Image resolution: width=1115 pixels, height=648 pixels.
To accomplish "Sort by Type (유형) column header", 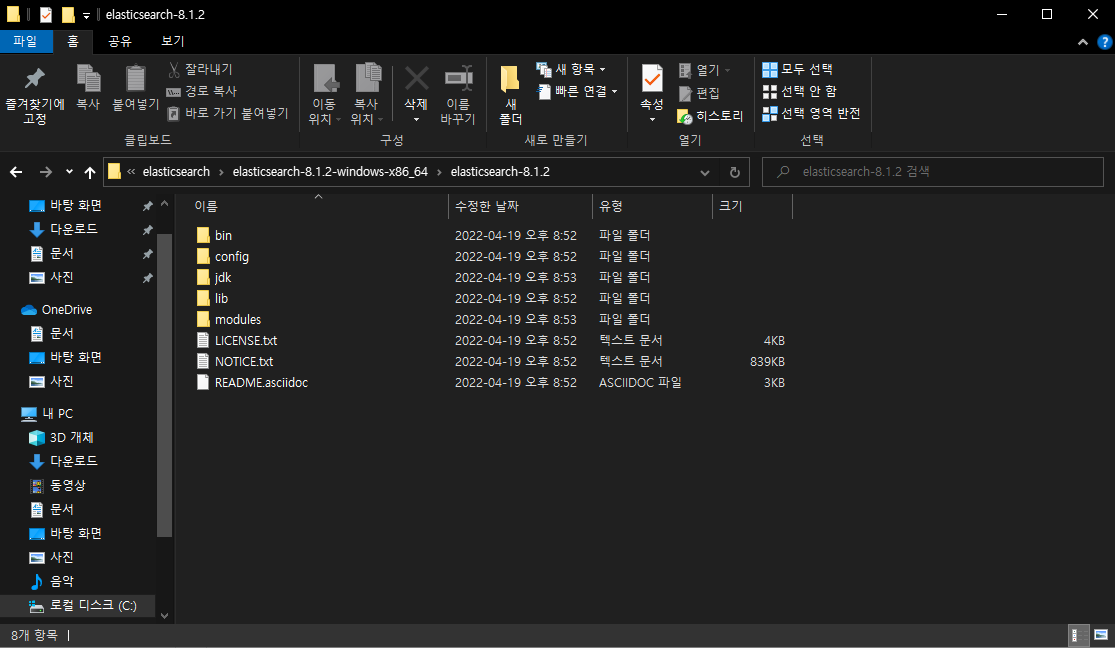I will (x=611, y=206).
